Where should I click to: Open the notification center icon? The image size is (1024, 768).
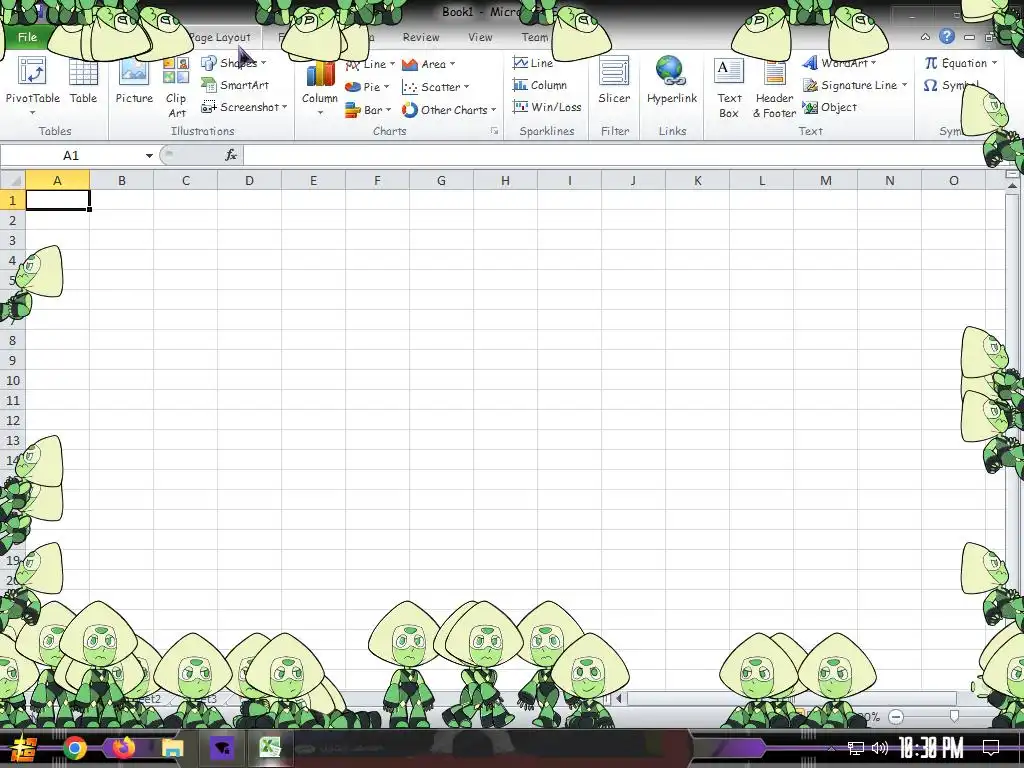(991, 748)
